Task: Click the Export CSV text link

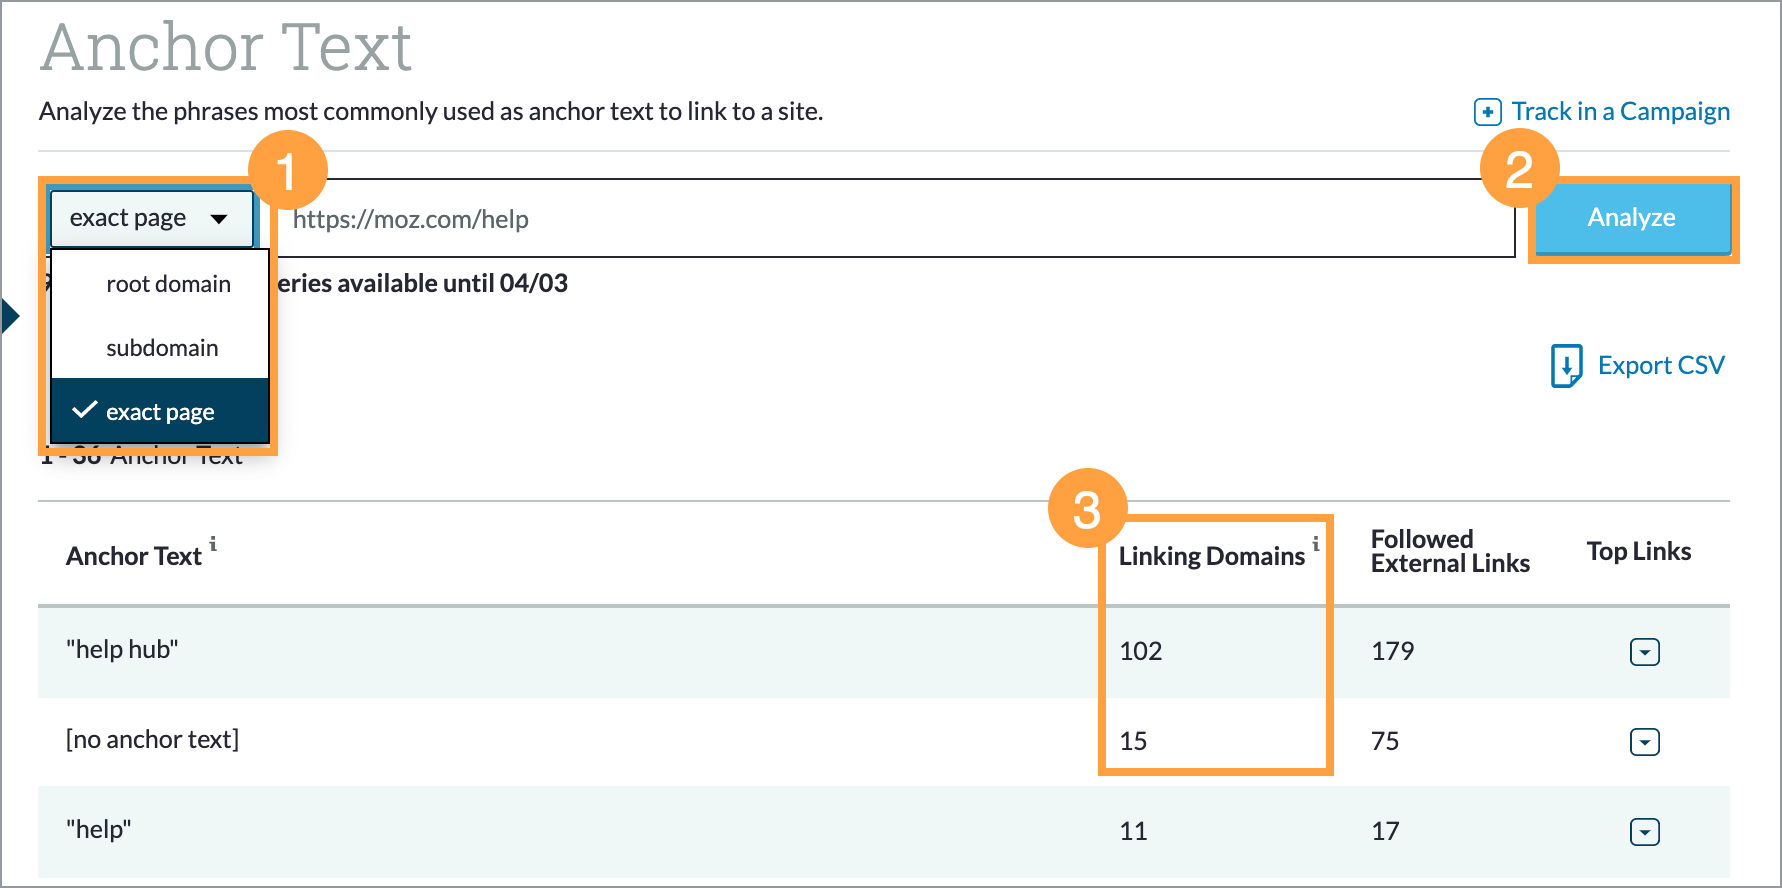Action: [1660, 366]
